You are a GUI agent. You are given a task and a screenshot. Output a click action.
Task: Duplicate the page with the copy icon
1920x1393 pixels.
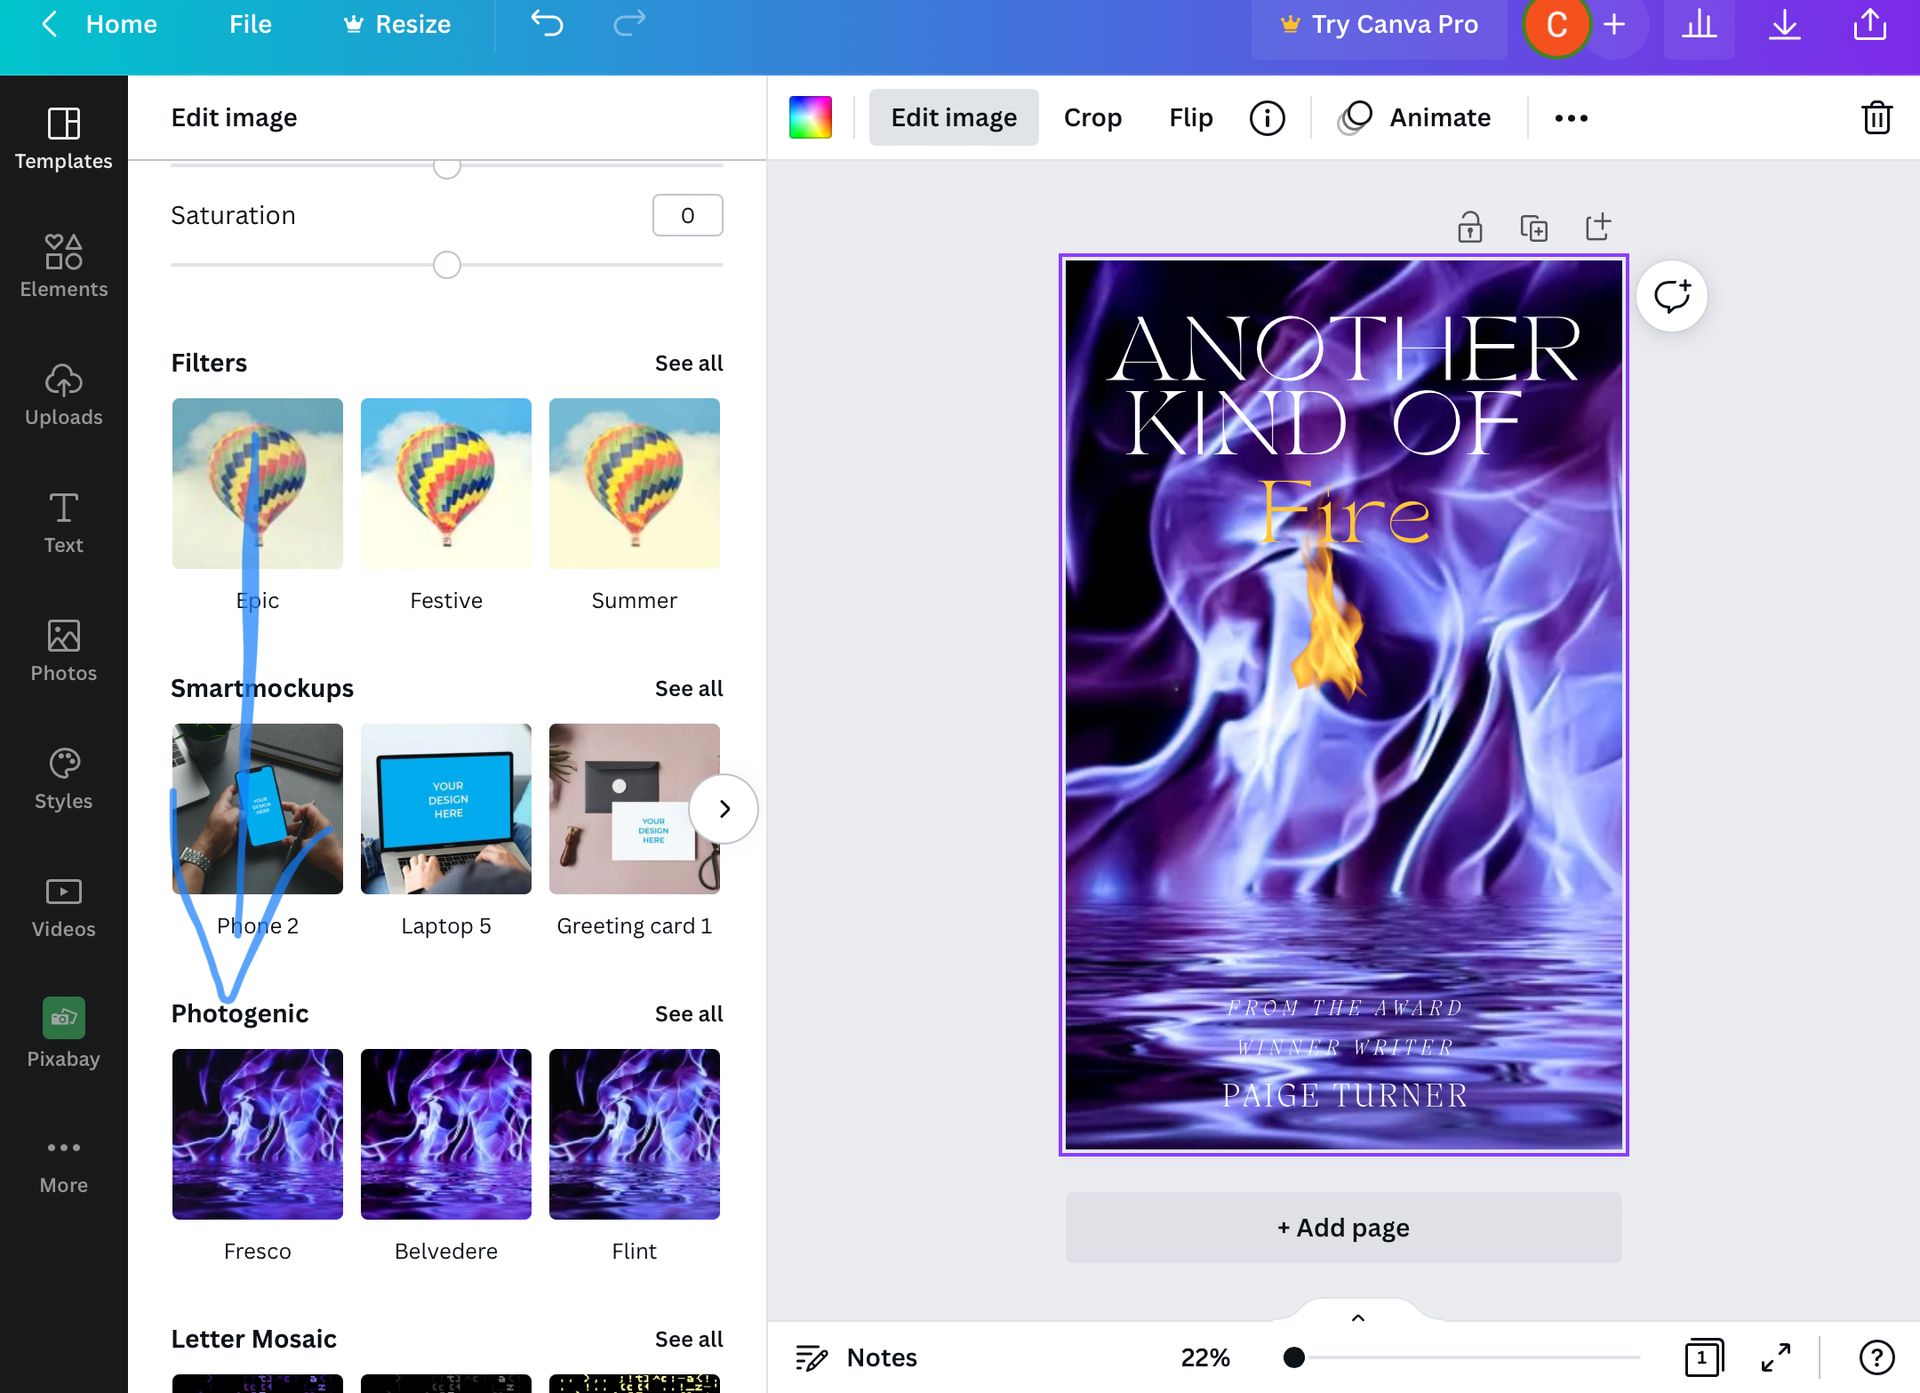click(x=1533, y=228)
